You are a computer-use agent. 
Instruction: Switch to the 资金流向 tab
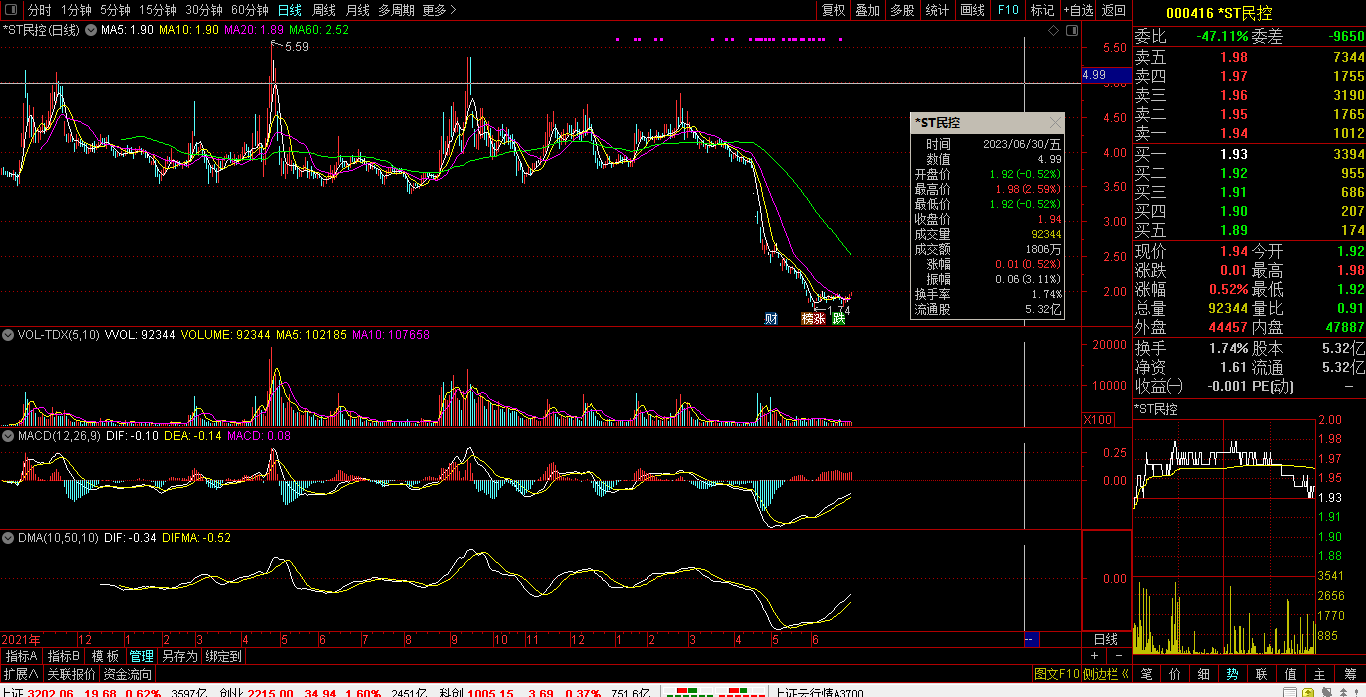point(128,674)
